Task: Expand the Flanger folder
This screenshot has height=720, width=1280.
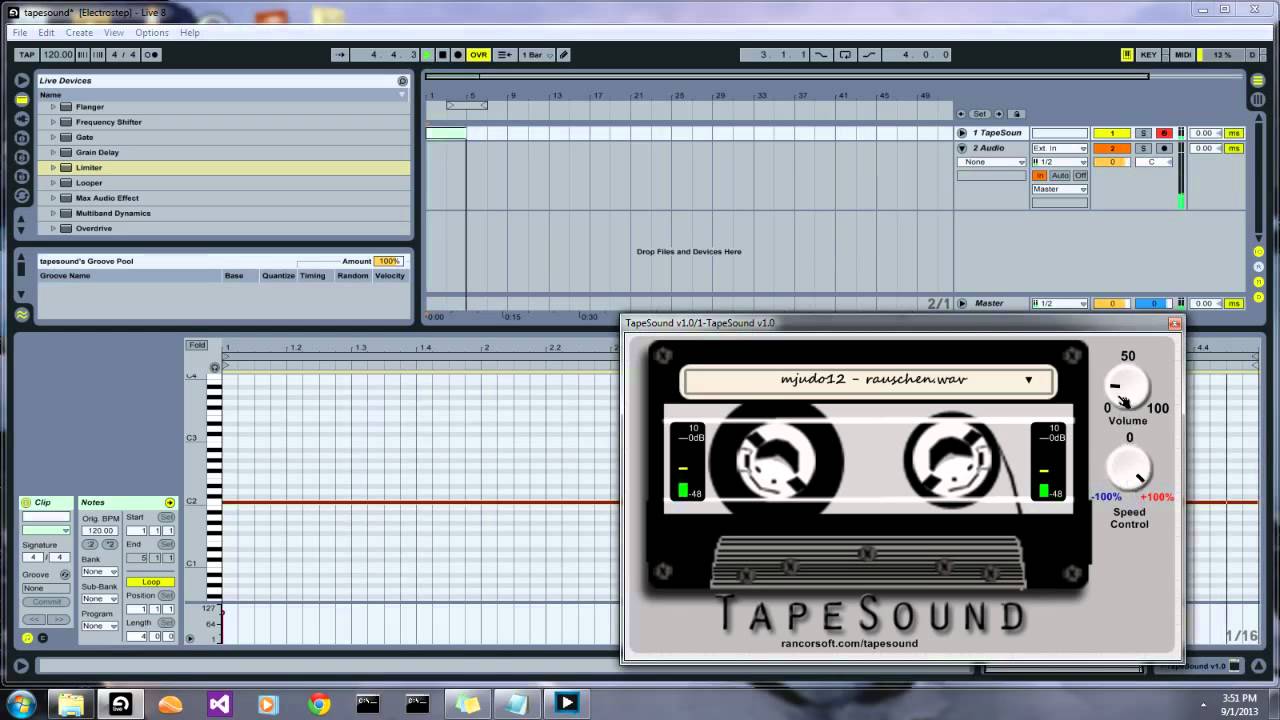Action: click(53, 107)
